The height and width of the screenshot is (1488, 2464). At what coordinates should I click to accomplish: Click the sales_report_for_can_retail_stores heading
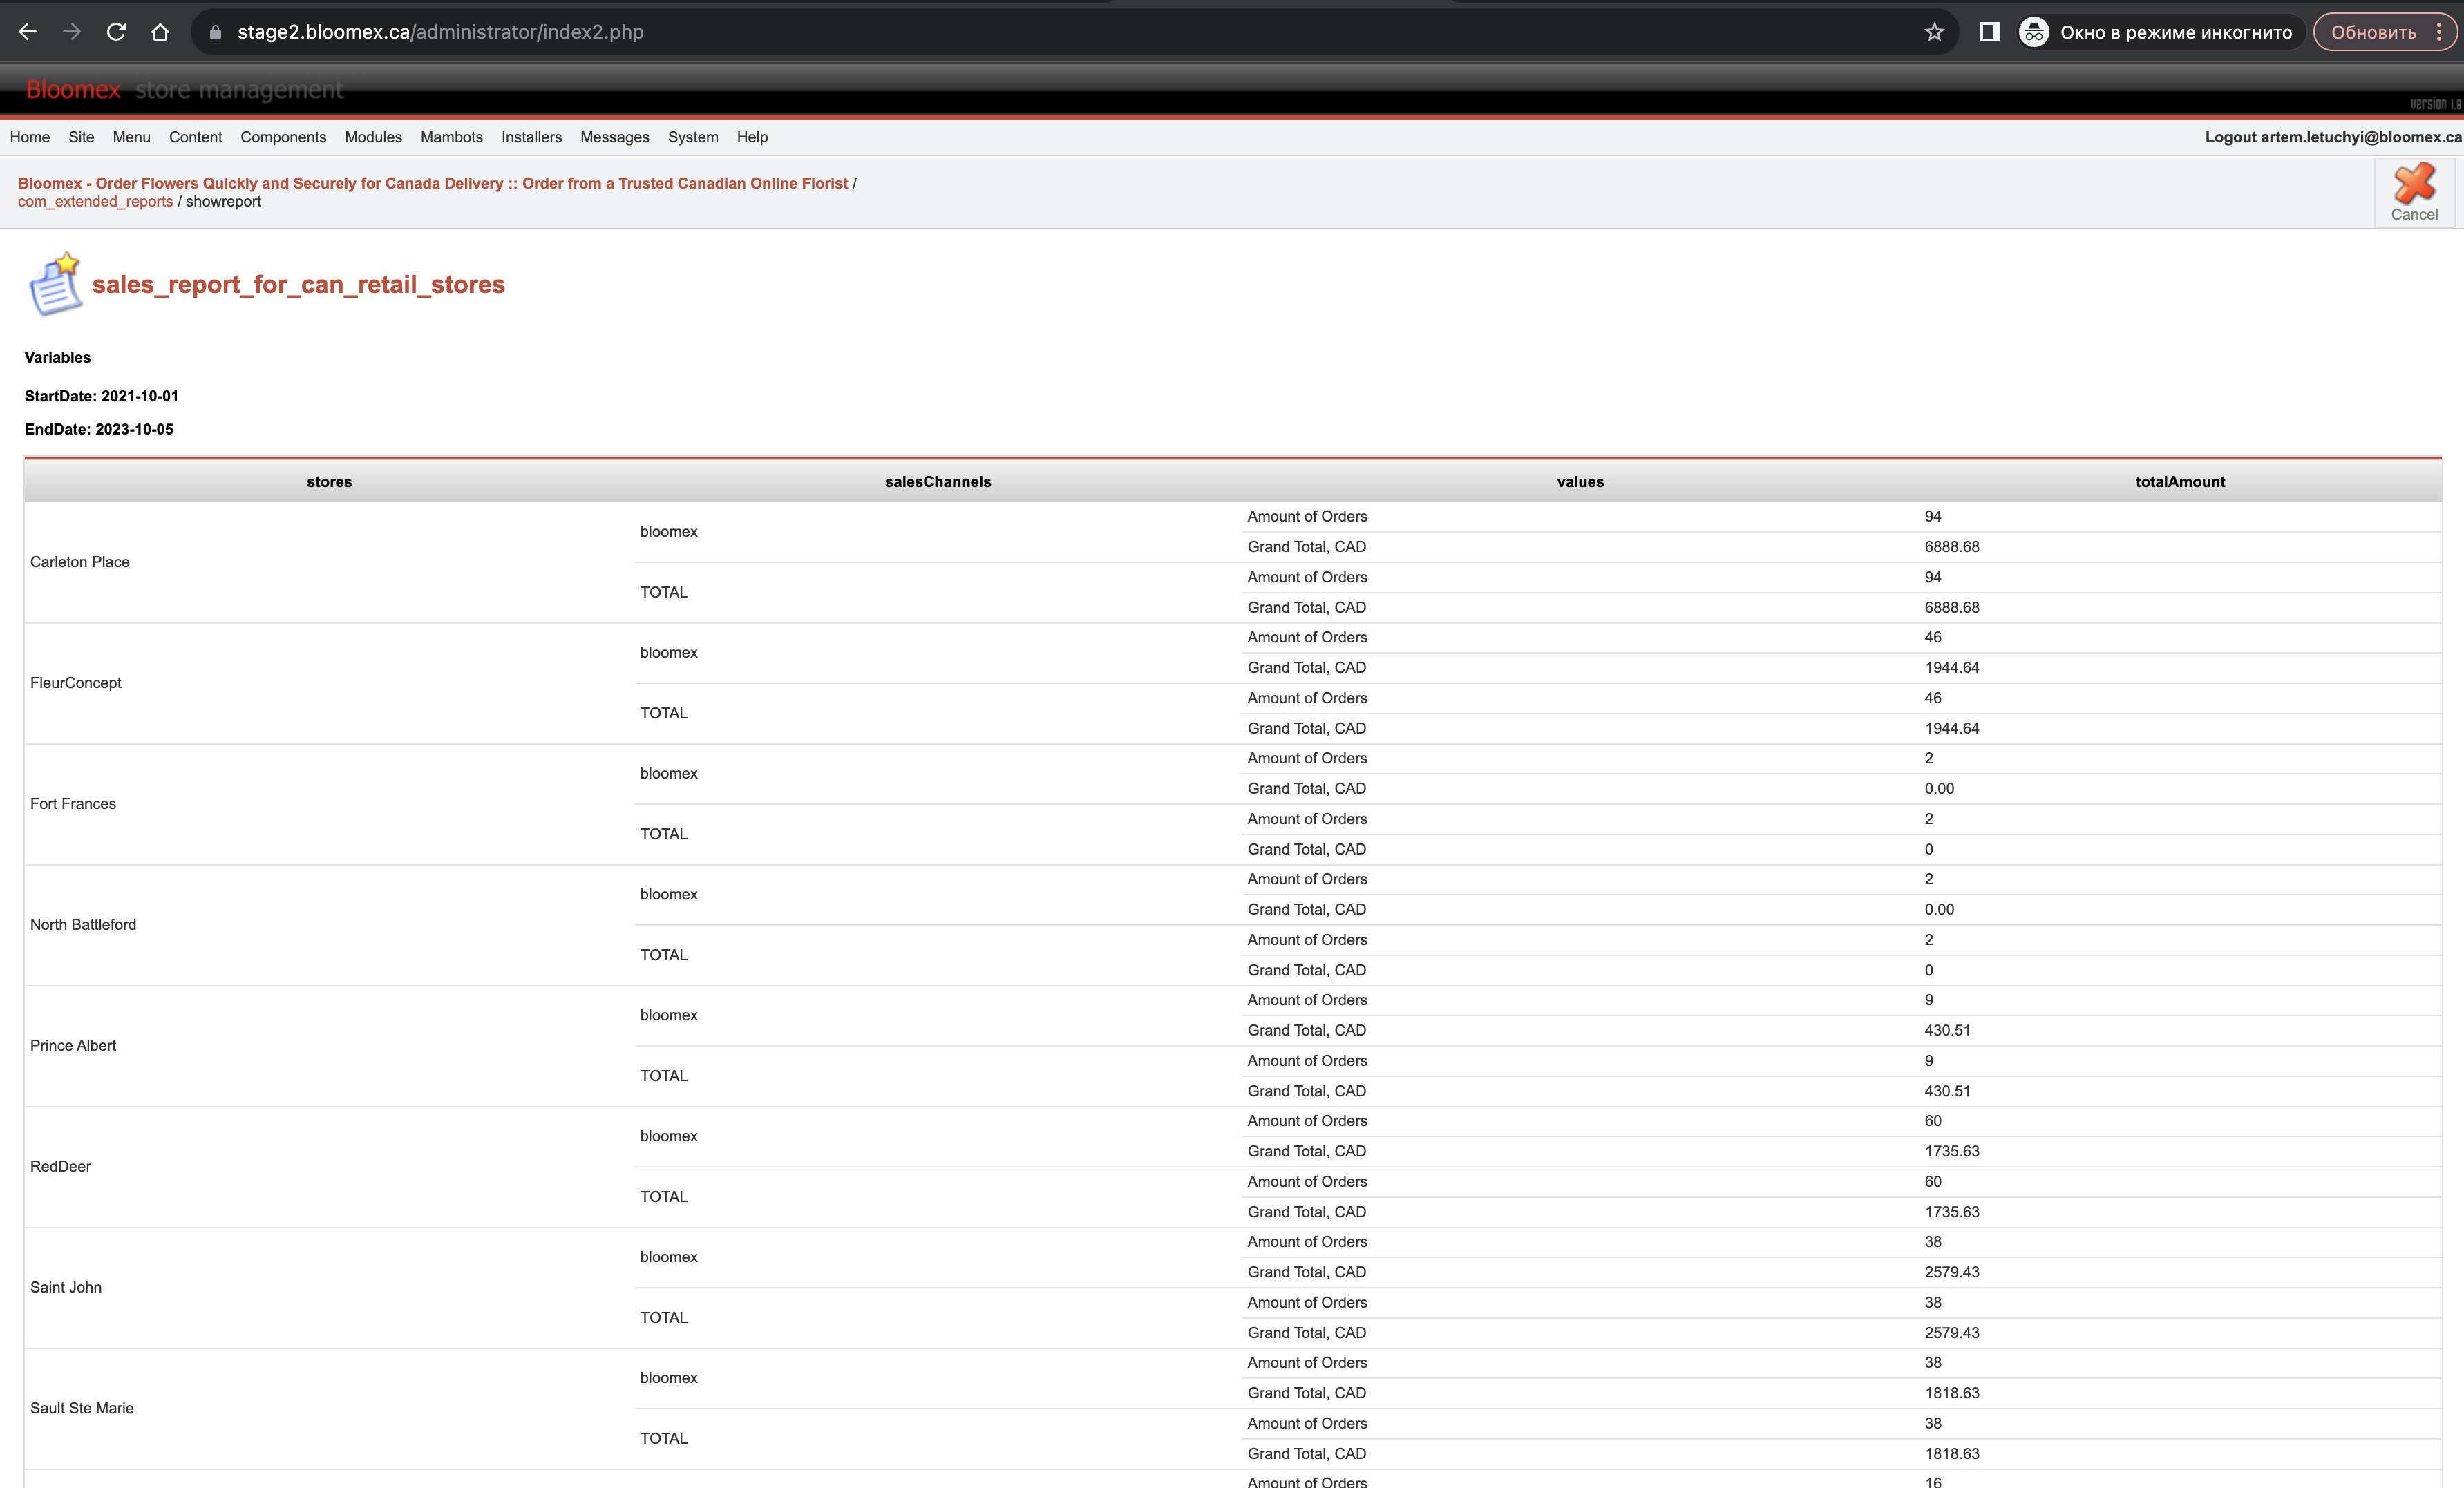298,284
